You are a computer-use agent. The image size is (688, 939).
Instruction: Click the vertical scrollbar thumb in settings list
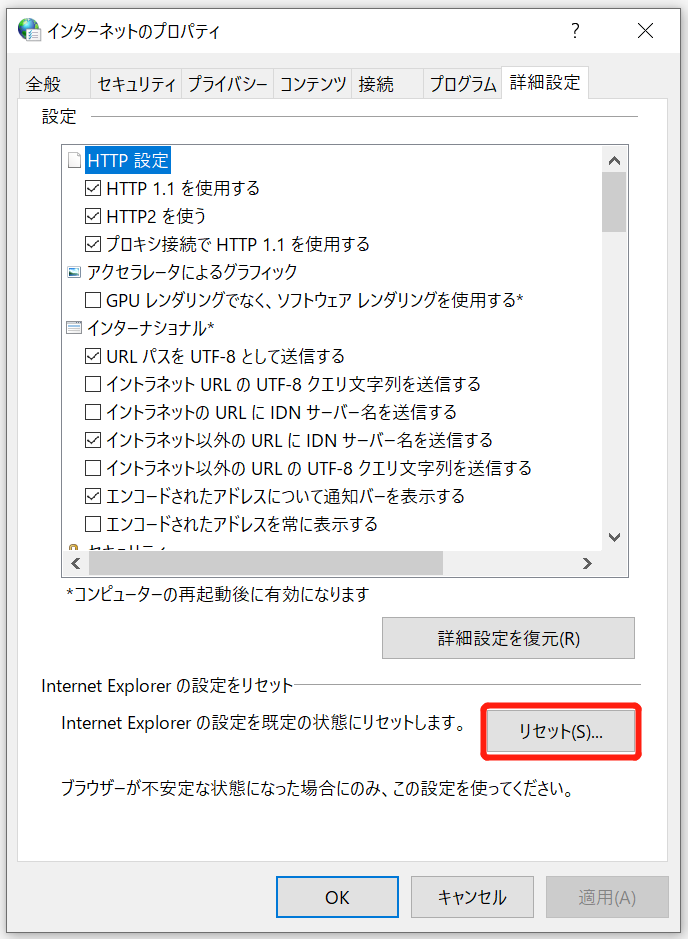point(614,202)
